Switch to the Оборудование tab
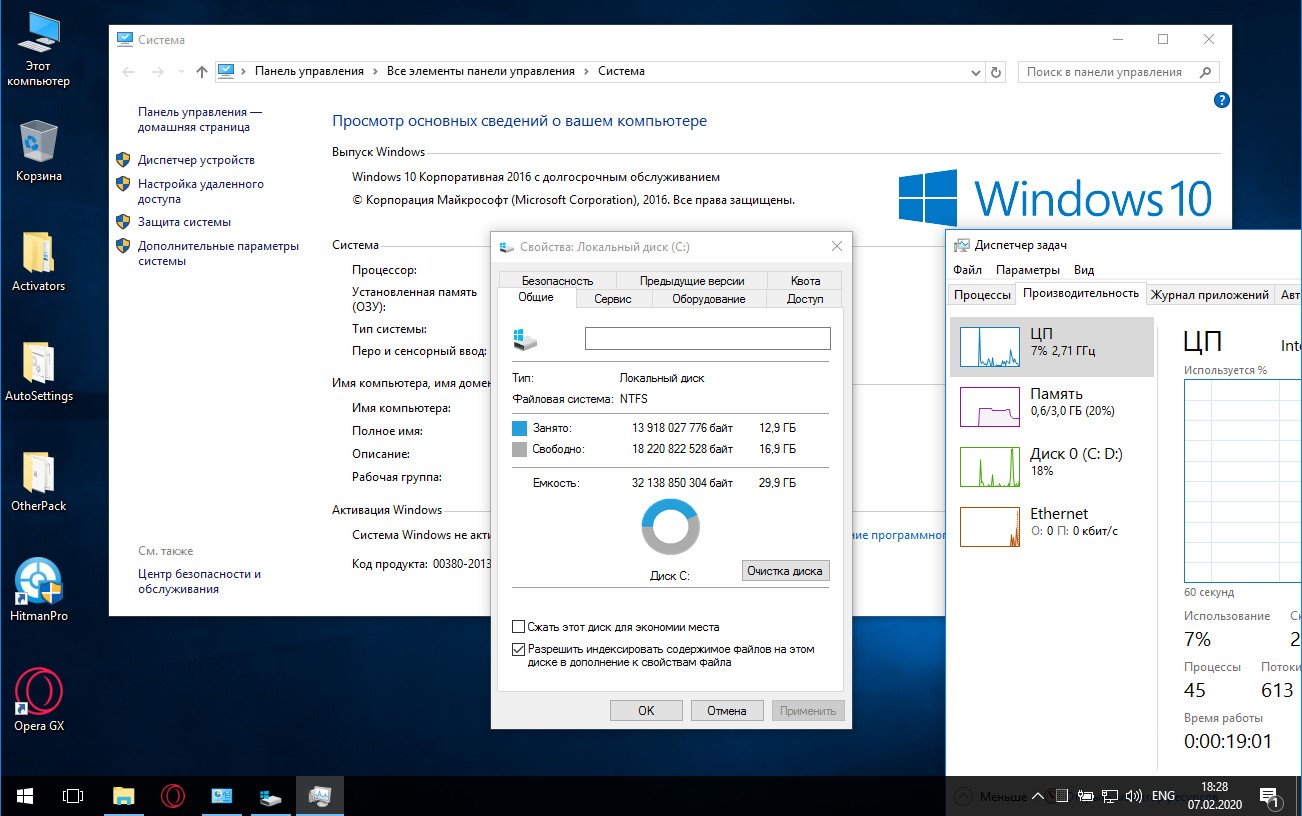The image size is (1302, 816). coord(708,299)
